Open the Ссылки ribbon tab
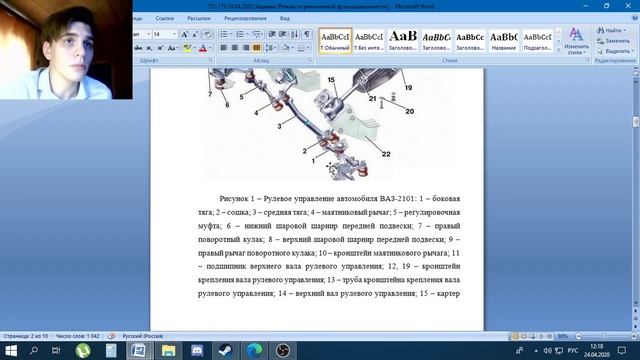Viewport: 640px width, 360px height. point(164,18)
